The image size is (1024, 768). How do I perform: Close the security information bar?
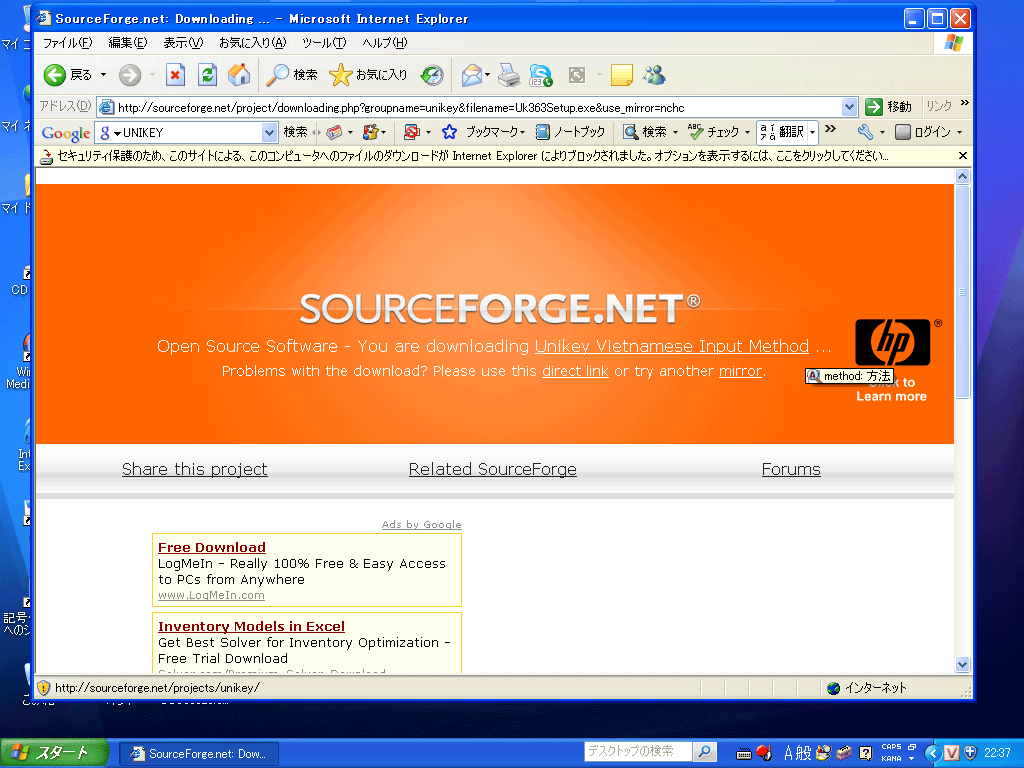[x=963, y=155]
